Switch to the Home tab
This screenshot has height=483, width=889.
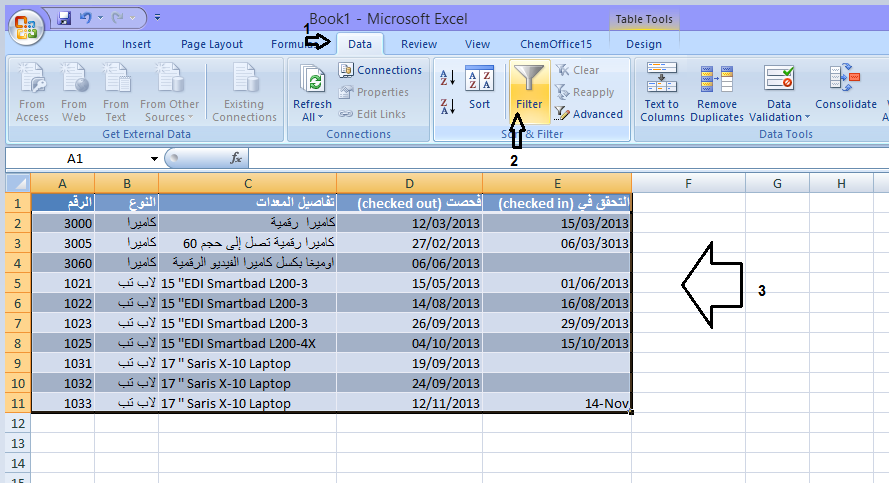click(79, 44)
